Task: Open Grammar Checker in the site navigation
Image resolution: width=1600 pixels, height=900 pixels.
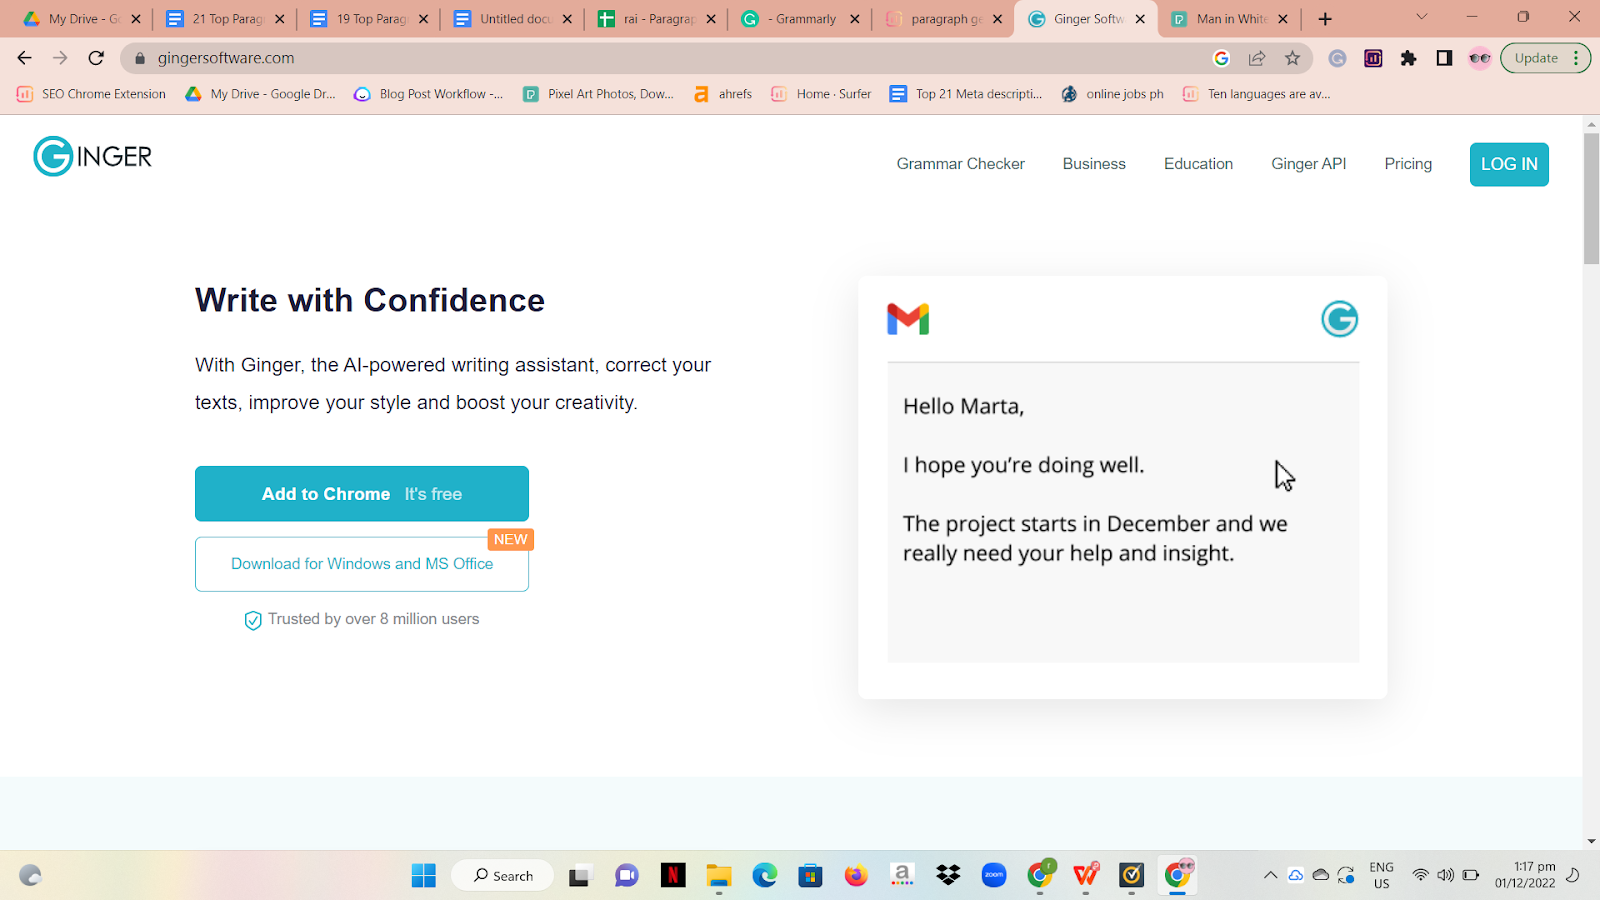Action: 960,164
